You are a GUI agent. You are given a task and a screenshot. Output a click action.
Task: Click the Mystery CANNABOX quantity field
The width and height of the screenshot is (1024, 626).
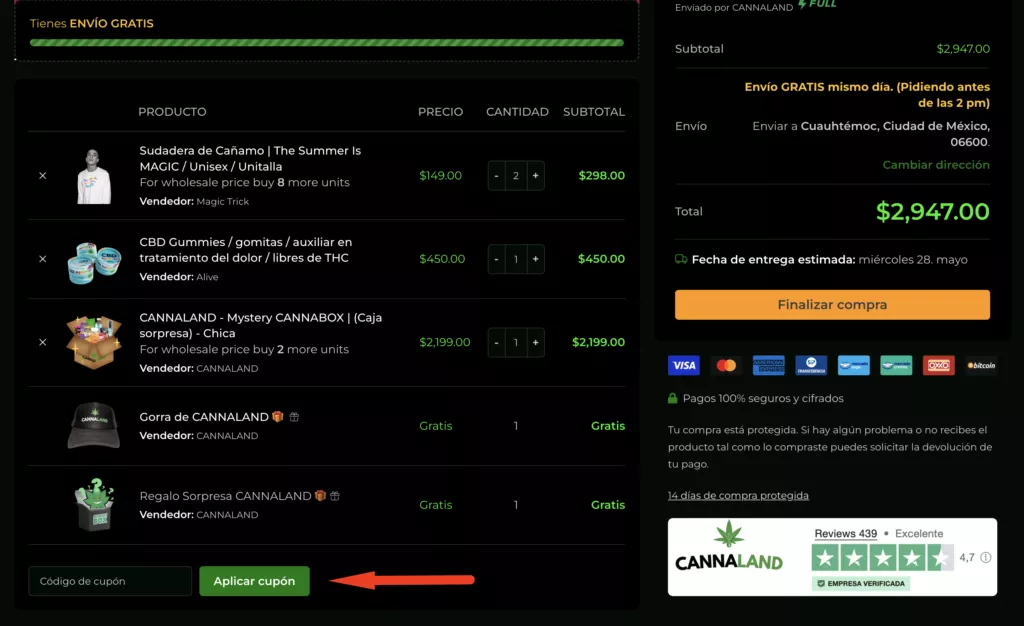click(x=516, y=342)
